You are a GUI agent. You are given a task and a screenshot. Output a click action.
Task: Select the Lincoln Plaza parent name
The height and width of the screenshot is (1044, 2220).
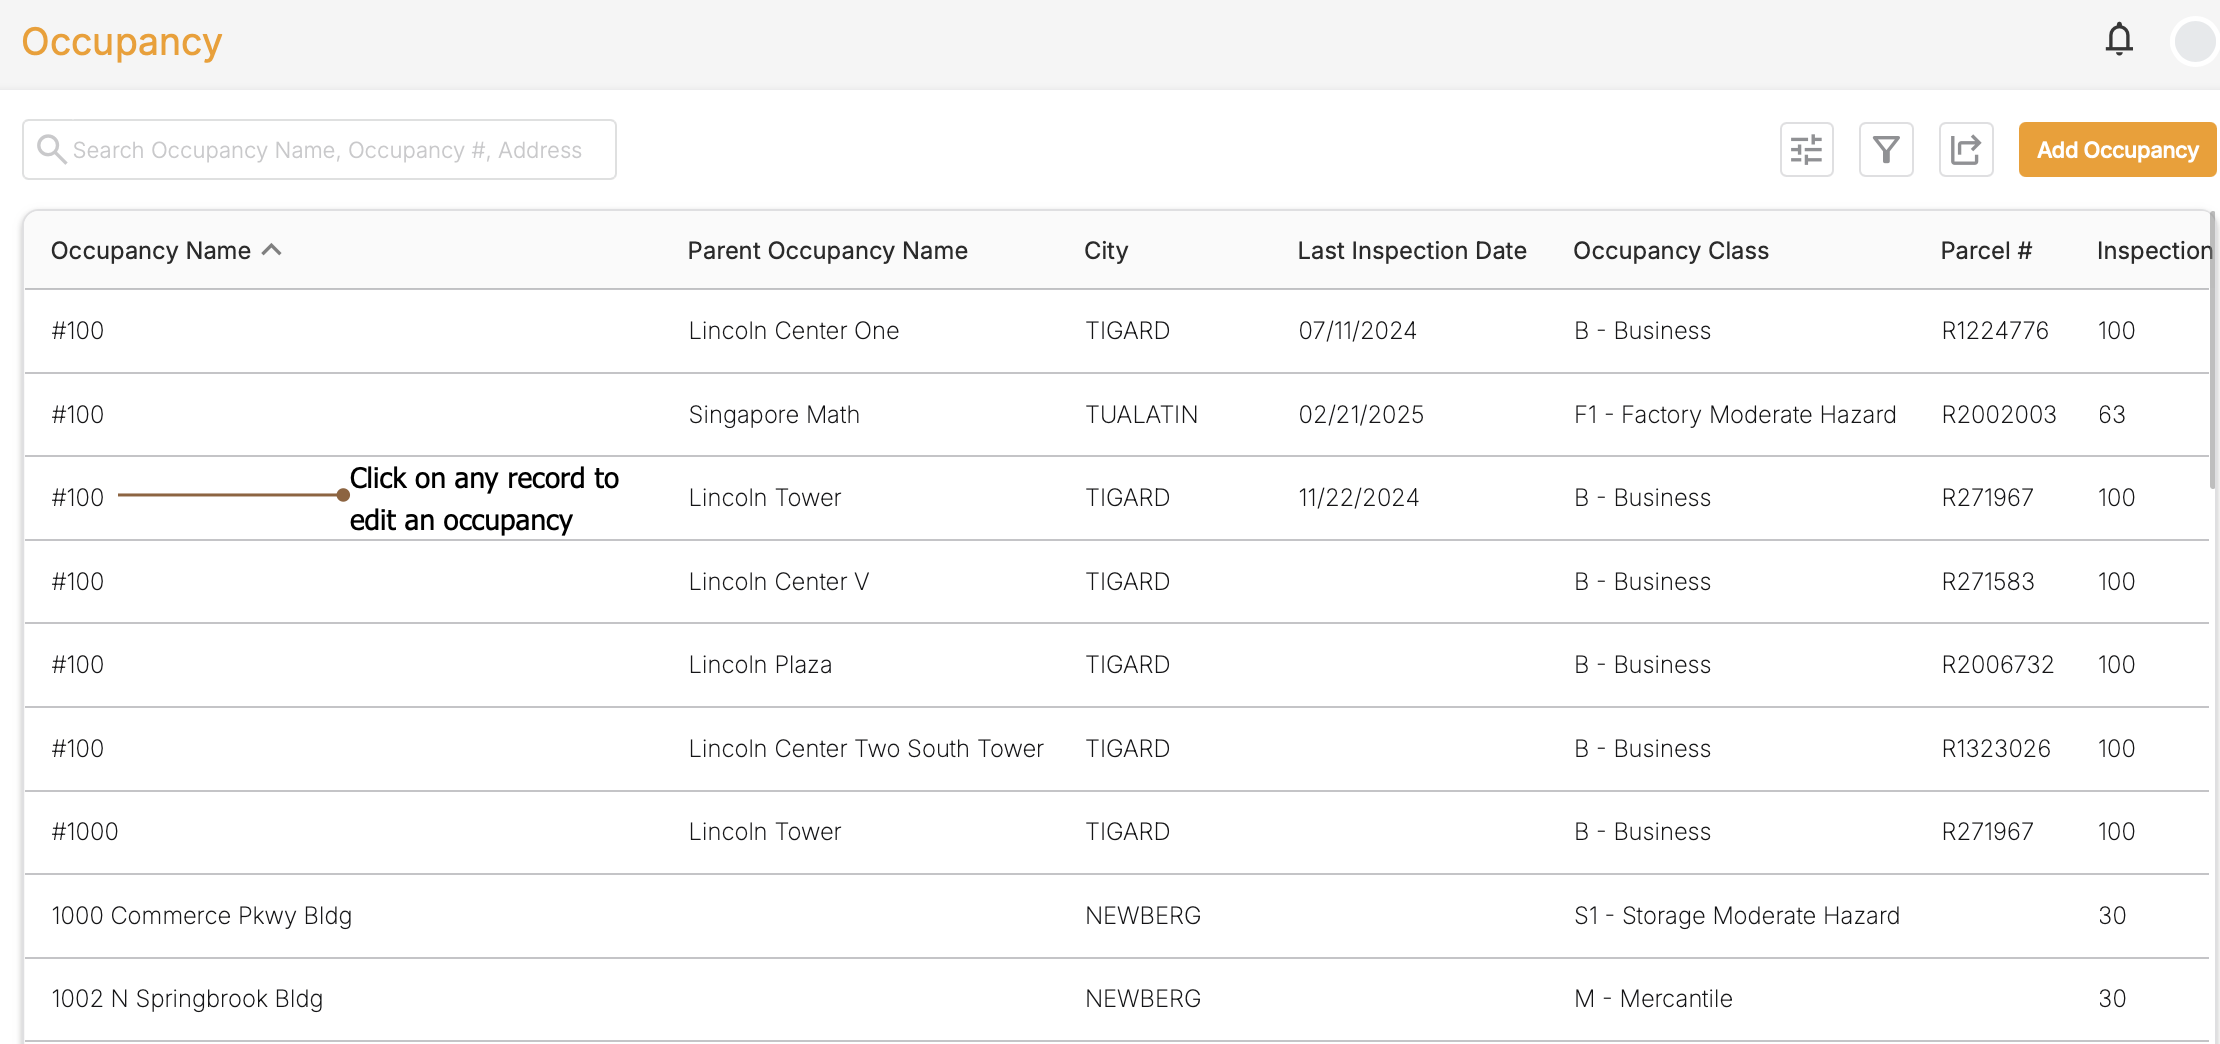coord(760,665)
